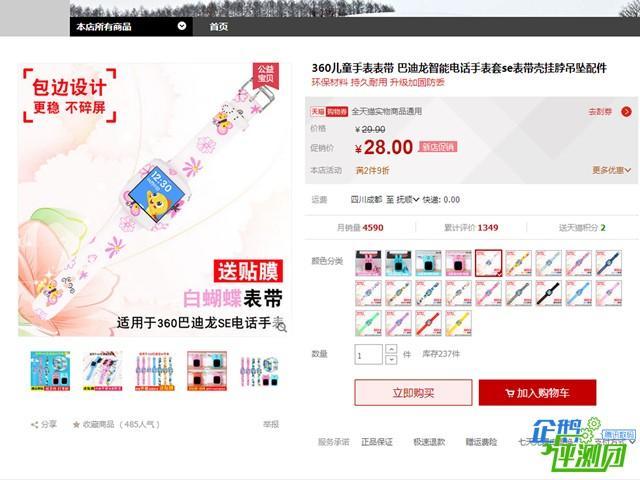
Task: Click the 库存237件 stock text
Action: pos(441,354)
